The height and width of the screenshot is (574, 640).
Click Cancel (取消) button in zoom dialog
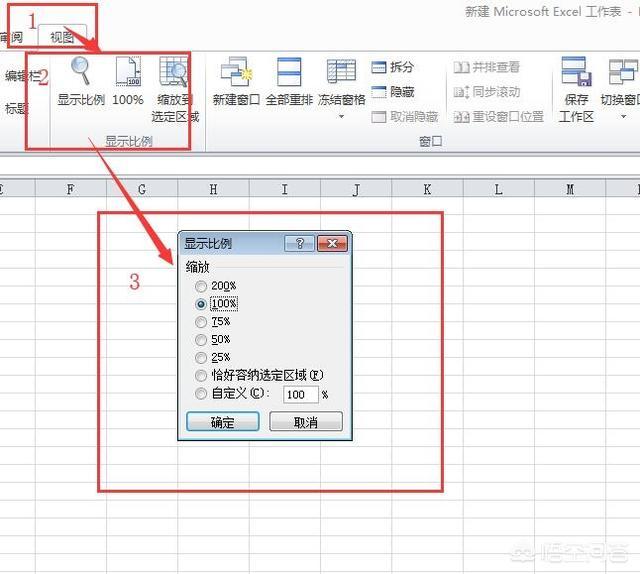click(306, 422)
